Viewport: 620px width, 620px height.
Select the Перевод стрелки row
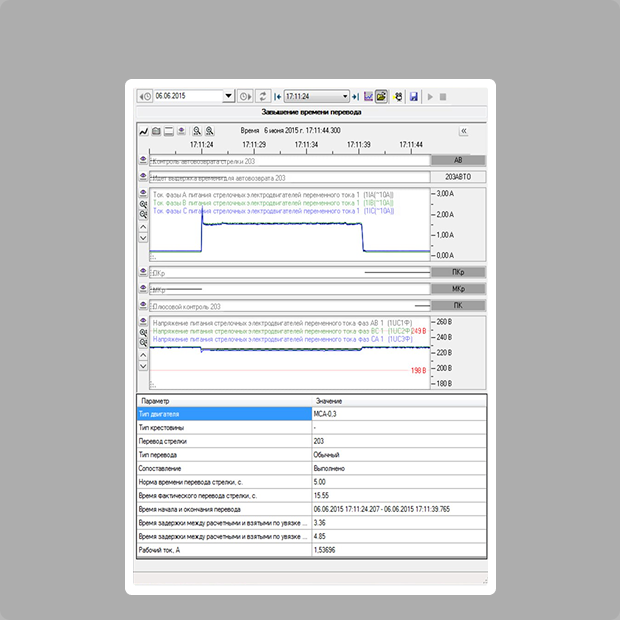click(x=312, y=441)
